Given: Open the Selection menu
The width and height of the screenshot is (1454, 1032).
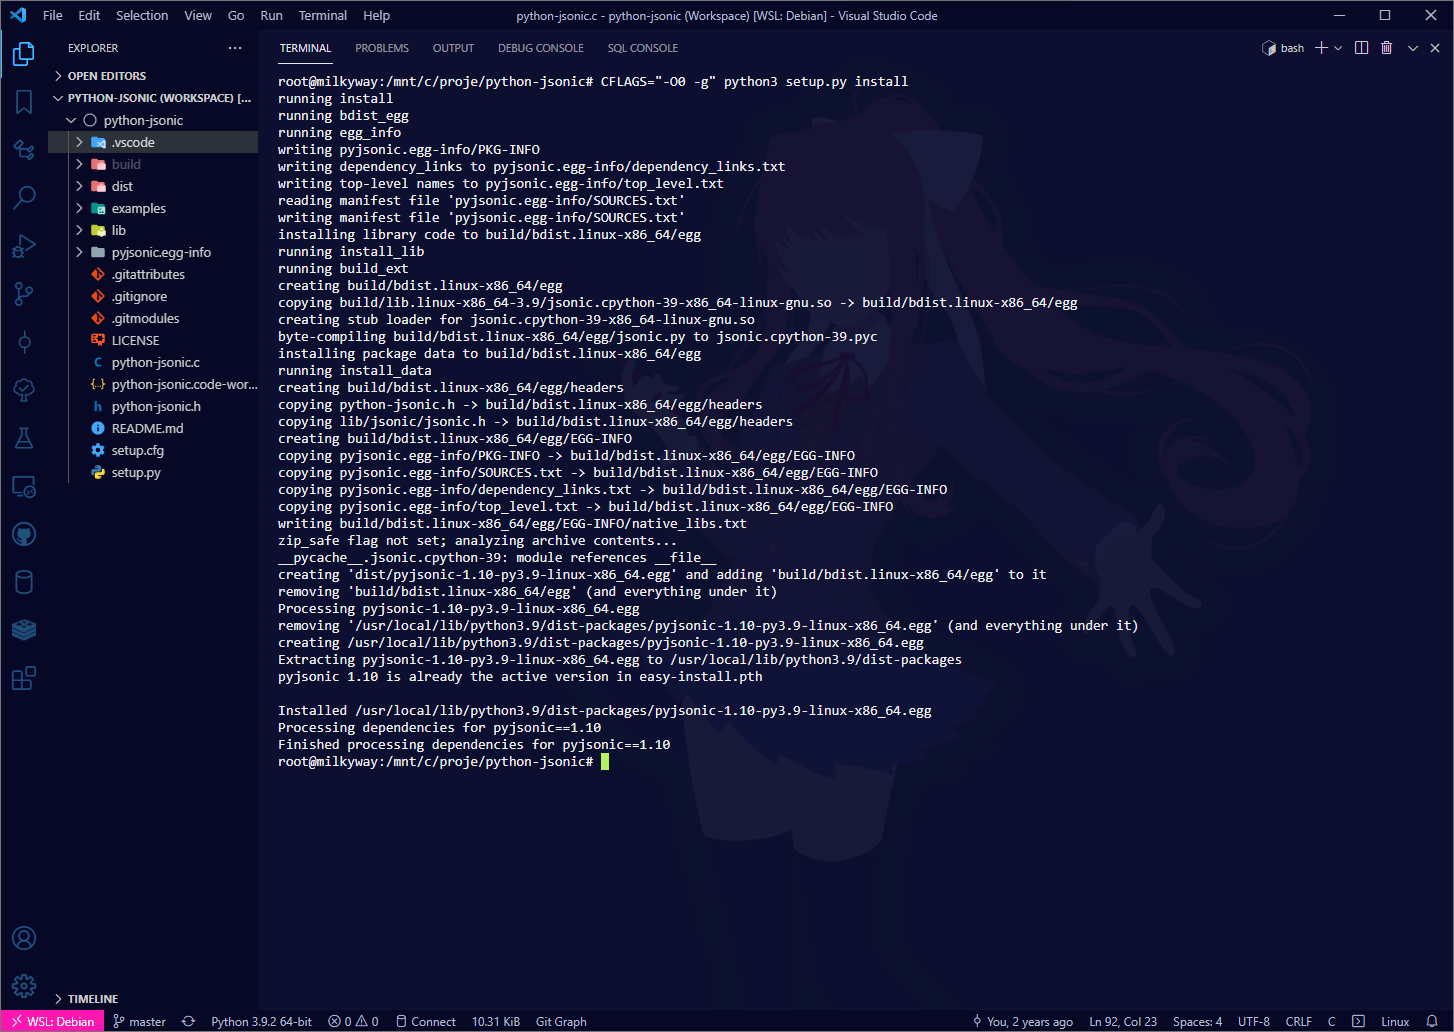Looking at the screenshot, I should (x=142, y=15).
